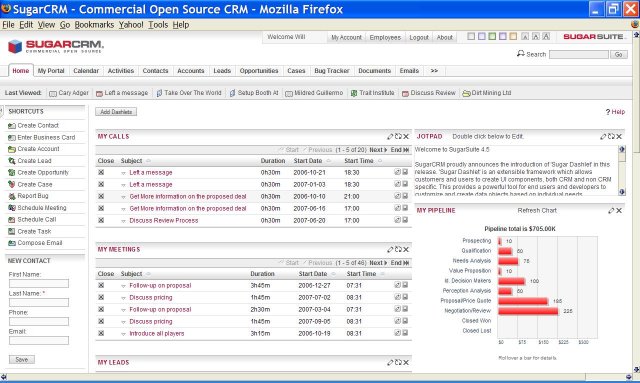Refresh the Jotpad dashlet
640x383 pixels.
[611, 136]
